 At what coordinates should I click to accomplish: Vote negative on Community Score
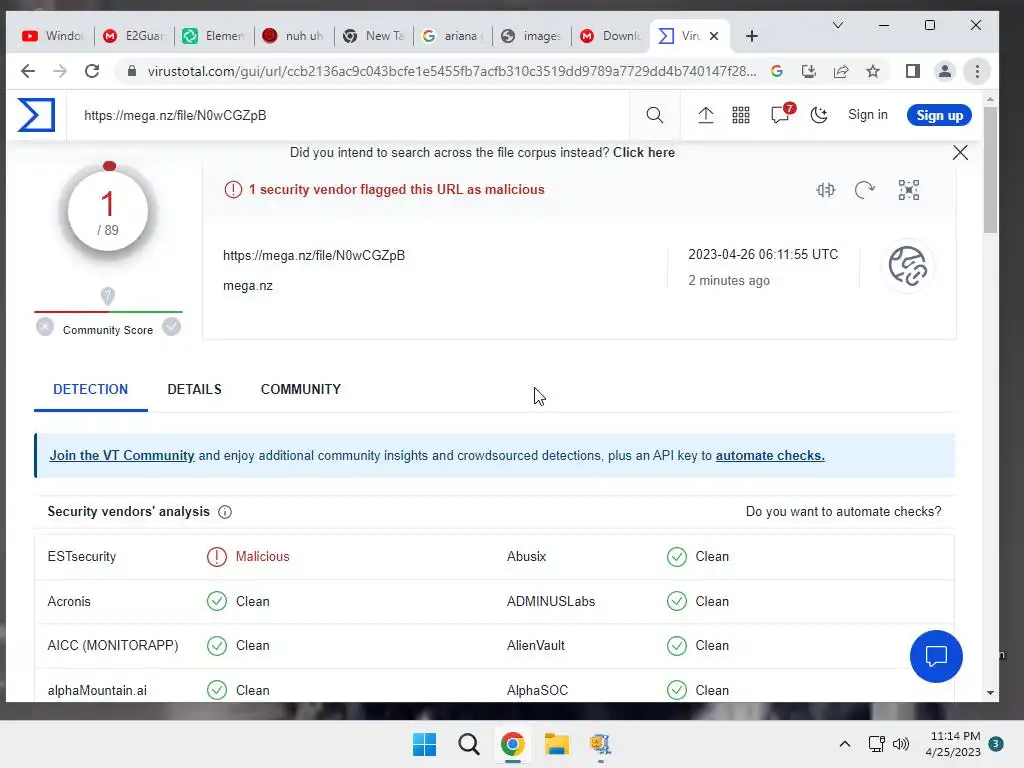[45, 327]
